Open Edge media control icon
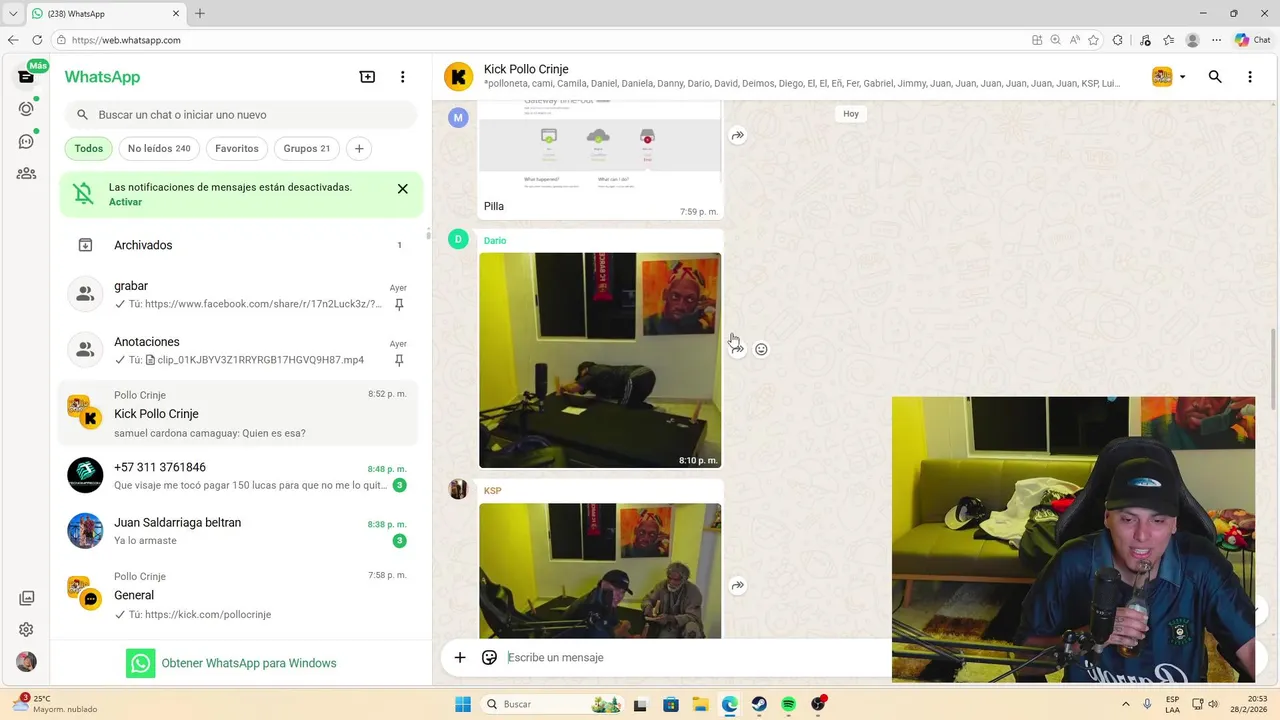1280x720 pixels. coord(1145,40)
